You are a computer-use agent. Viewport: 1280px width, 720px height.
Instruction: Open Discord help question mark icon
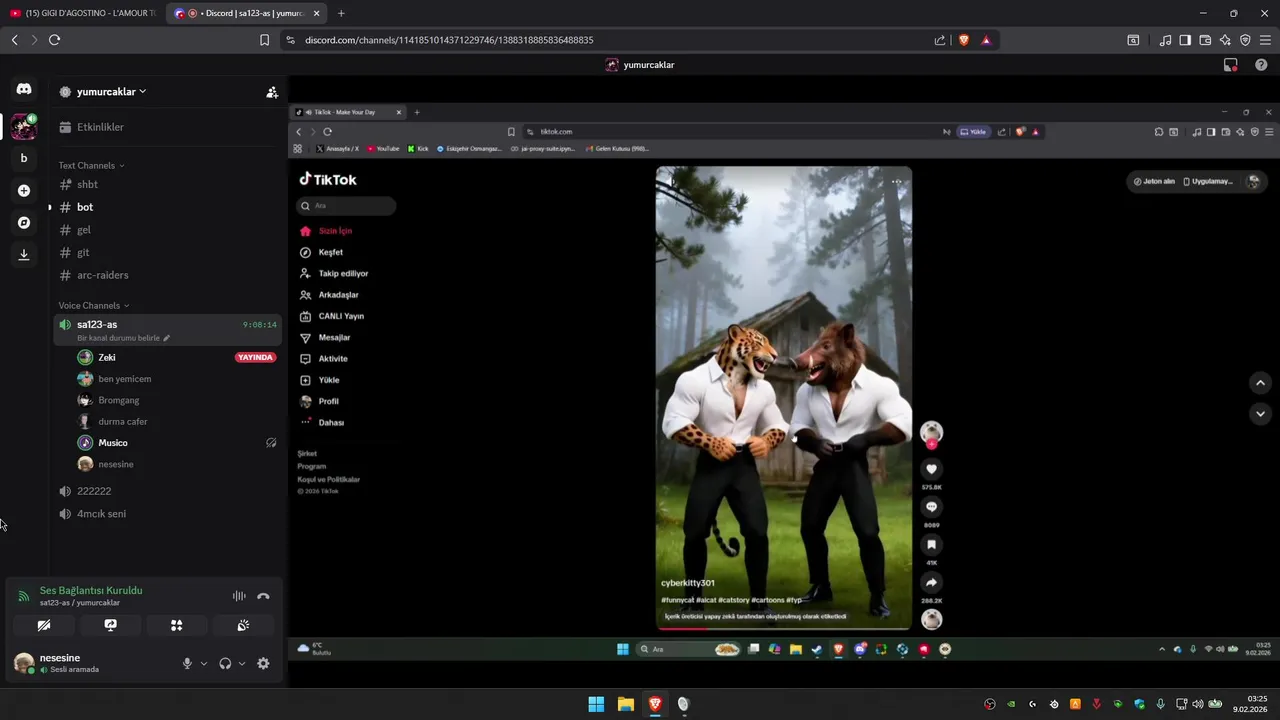(x=1261, y=65)
